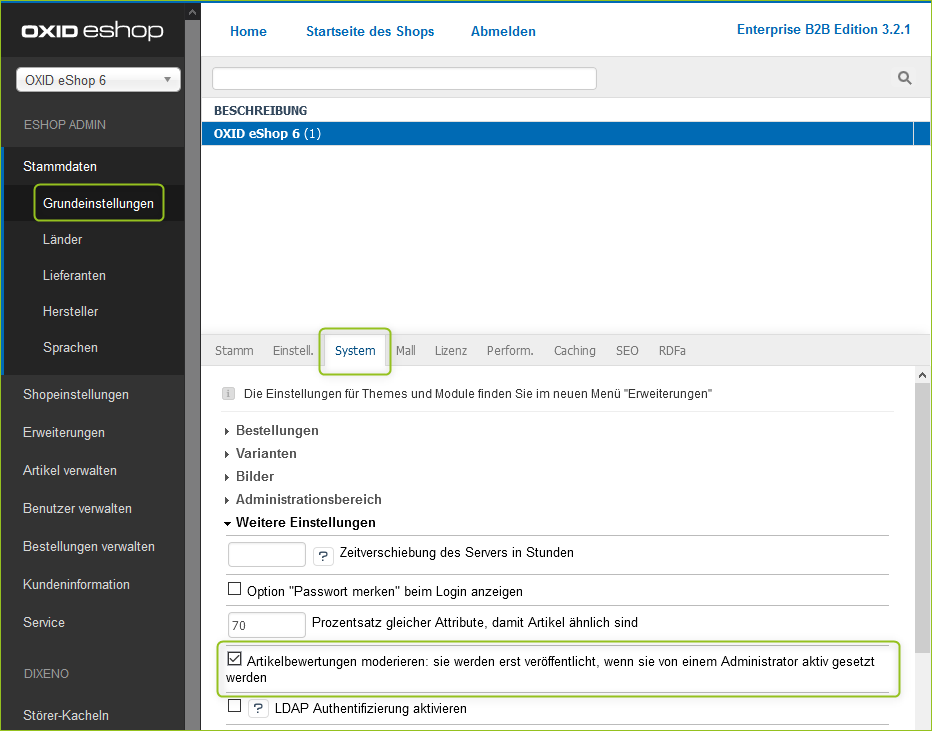Click the info icon beside themes notice

pyautogui.click(x=228, y=393)
